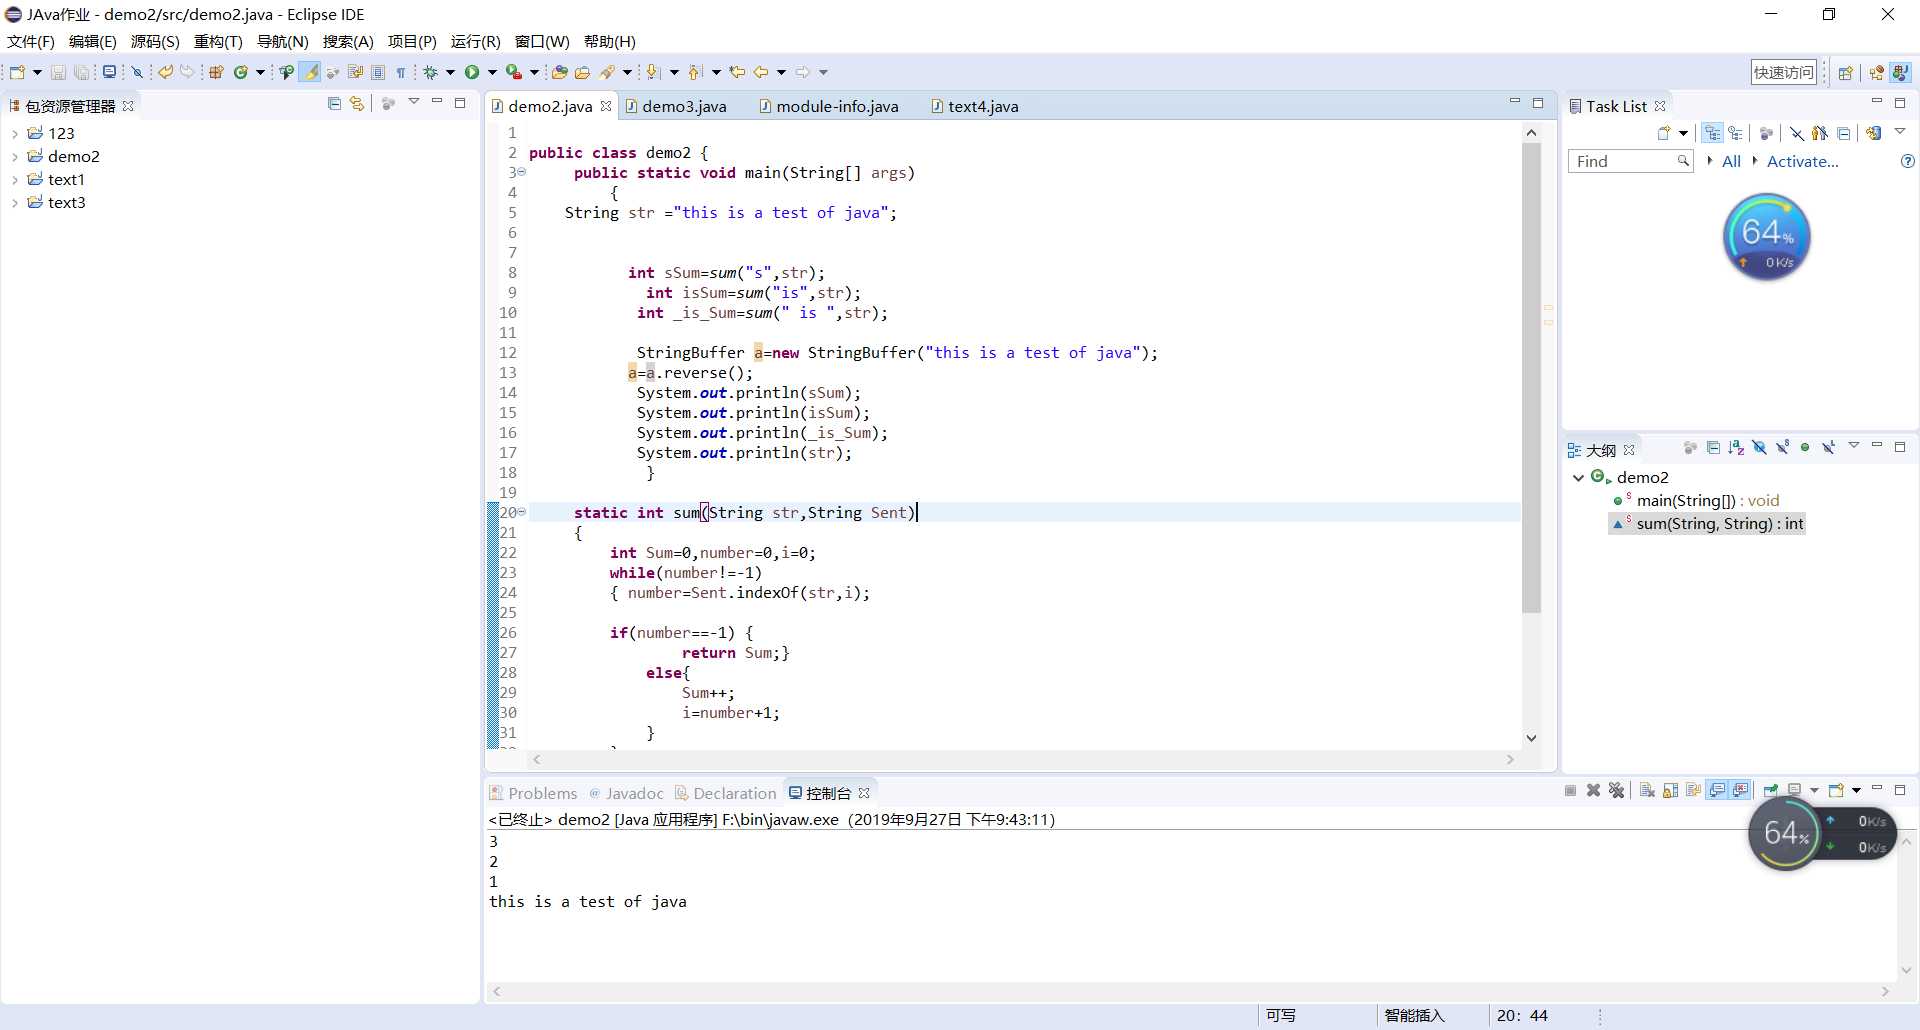Image resolution: width=1920 pixels, height=1030 pixels.
Task: Click the 快速访问 quick access box
Action: [x=1783, y=72]
